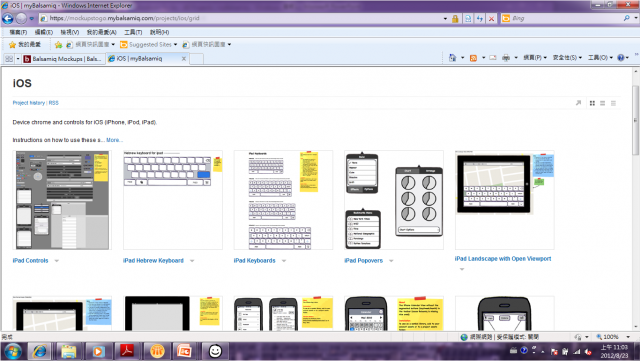Click the iPad Popovers thumbnail

(394, 200)
